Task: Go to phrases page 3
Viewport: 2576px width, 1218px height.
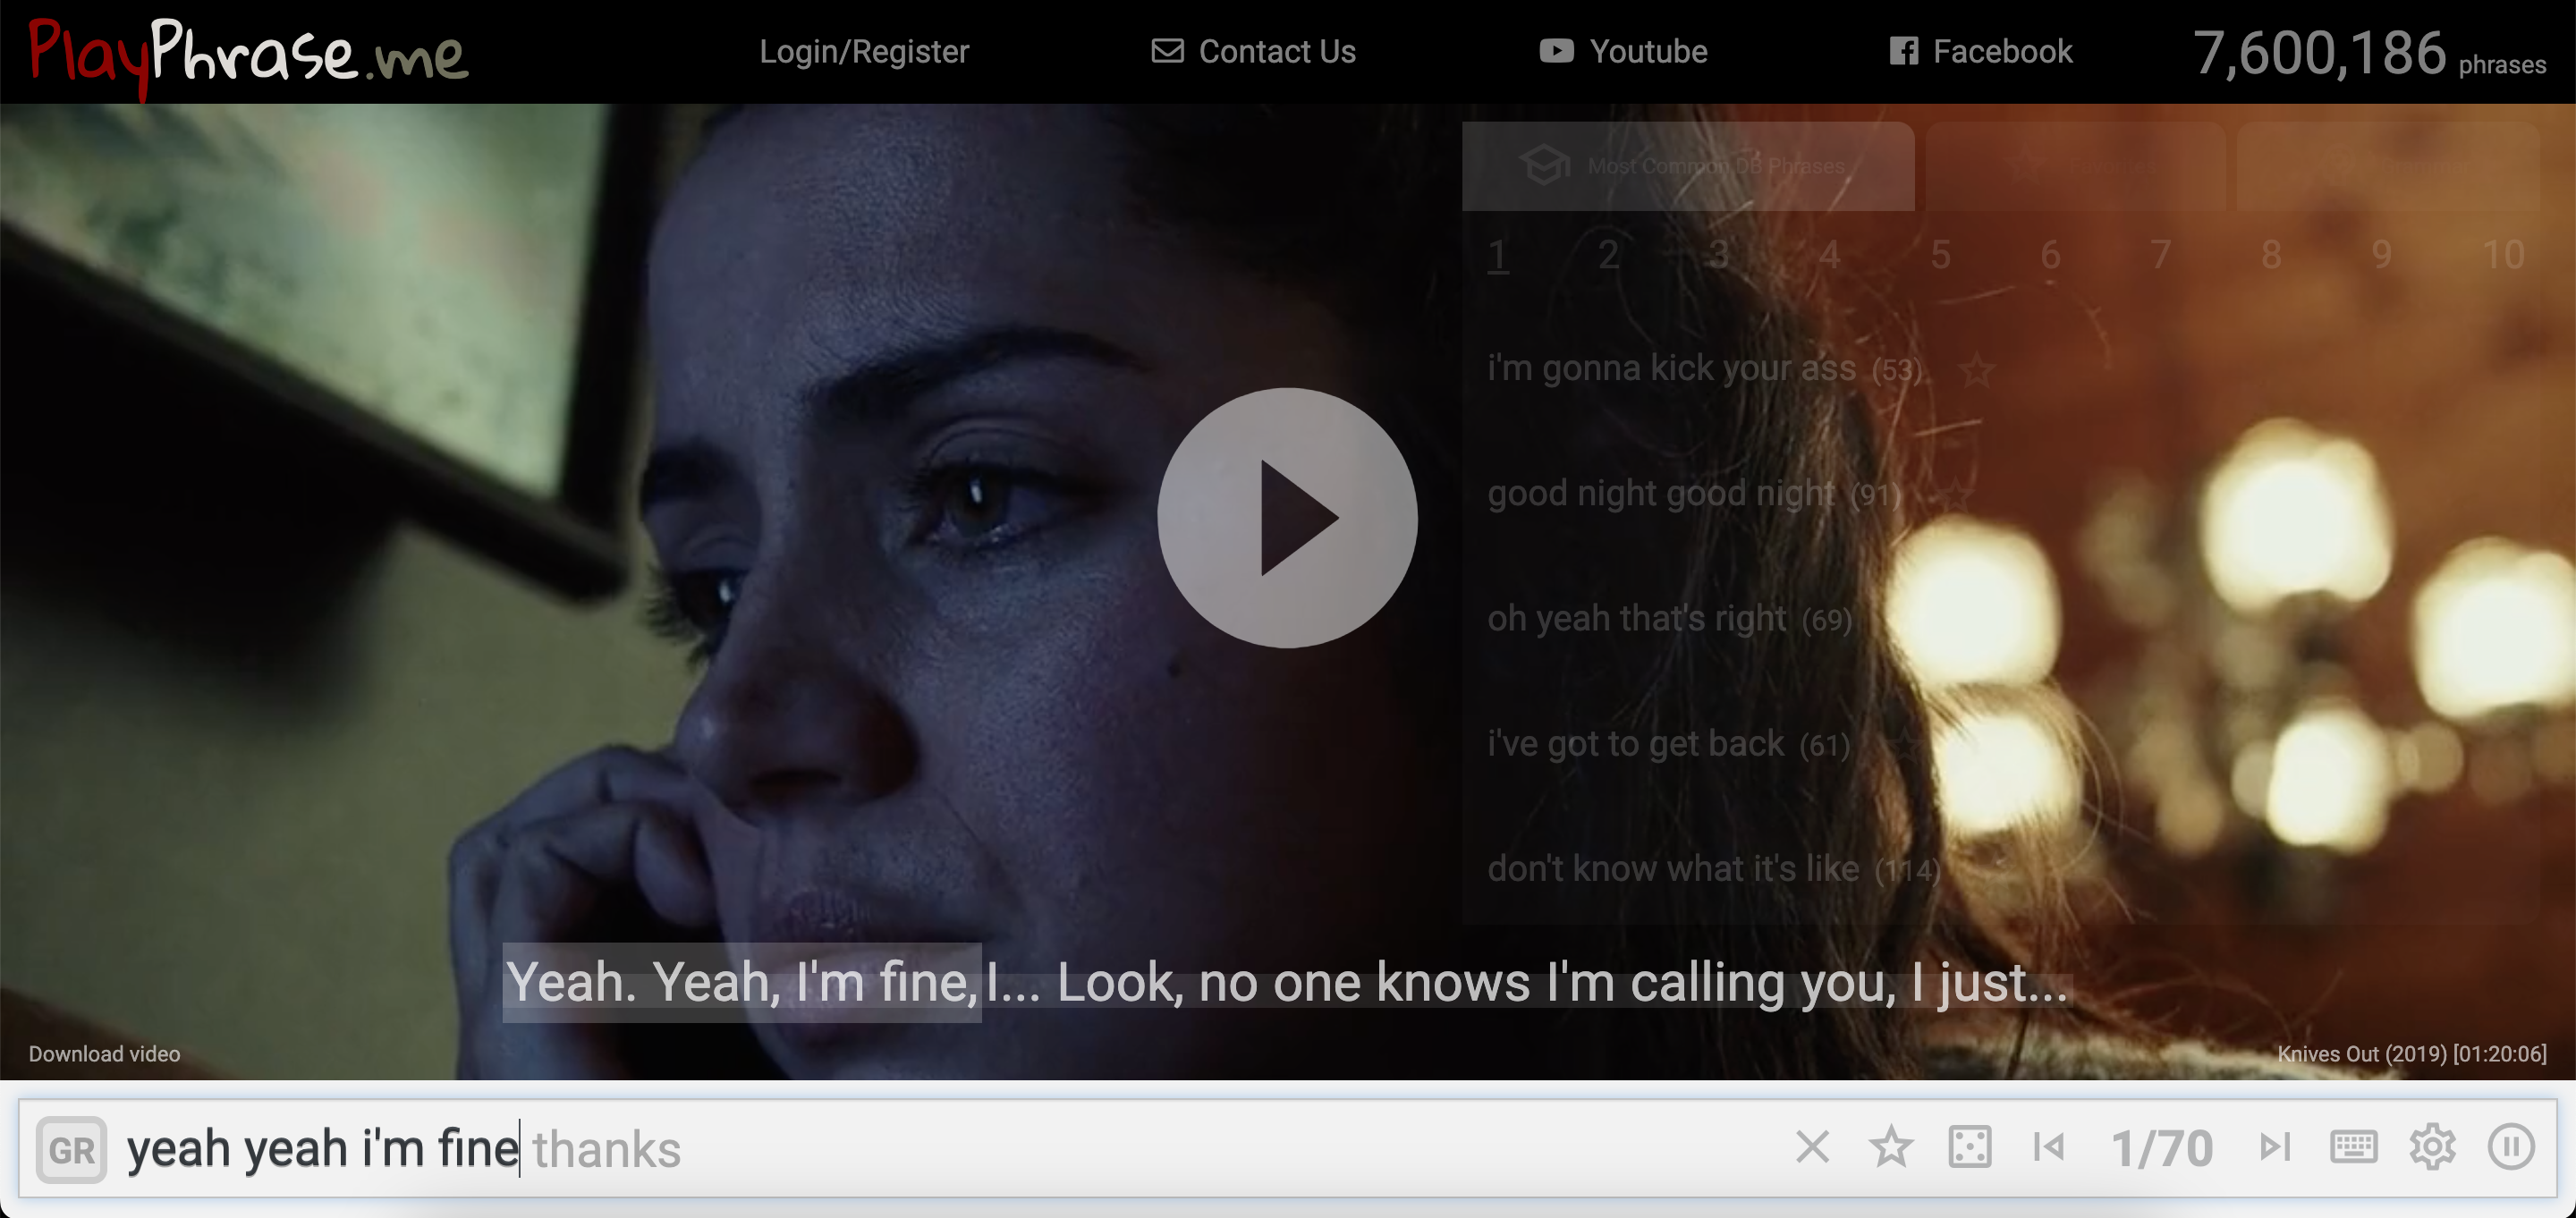Action: (x=1718, y=255)
